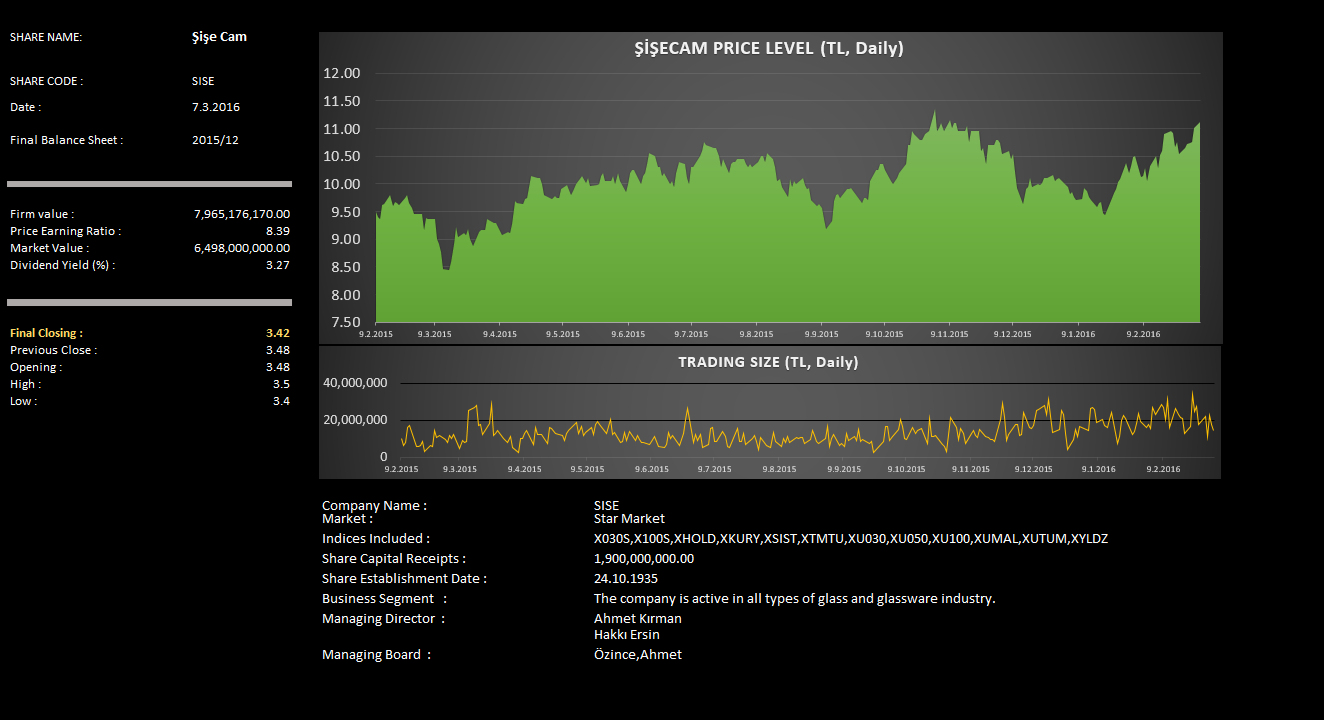Image resolution: width=1324 pixels, height=720 pixels.
Task: Click the Dividend Yield value 3.27
Action: (x=278, y=265)
